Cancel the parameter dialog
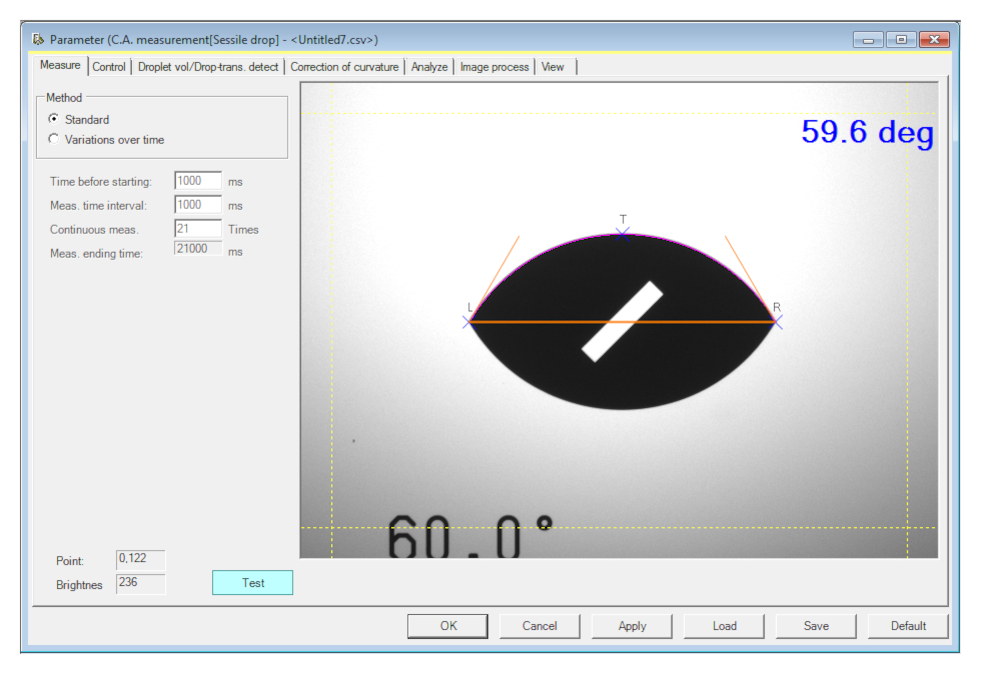 (540, 626)
